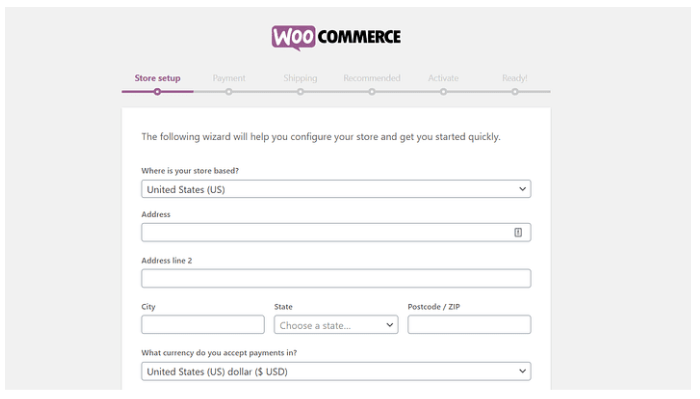The image size is (700, 399).
Task: Click the autofill icon in Address field
Action: 518,233
